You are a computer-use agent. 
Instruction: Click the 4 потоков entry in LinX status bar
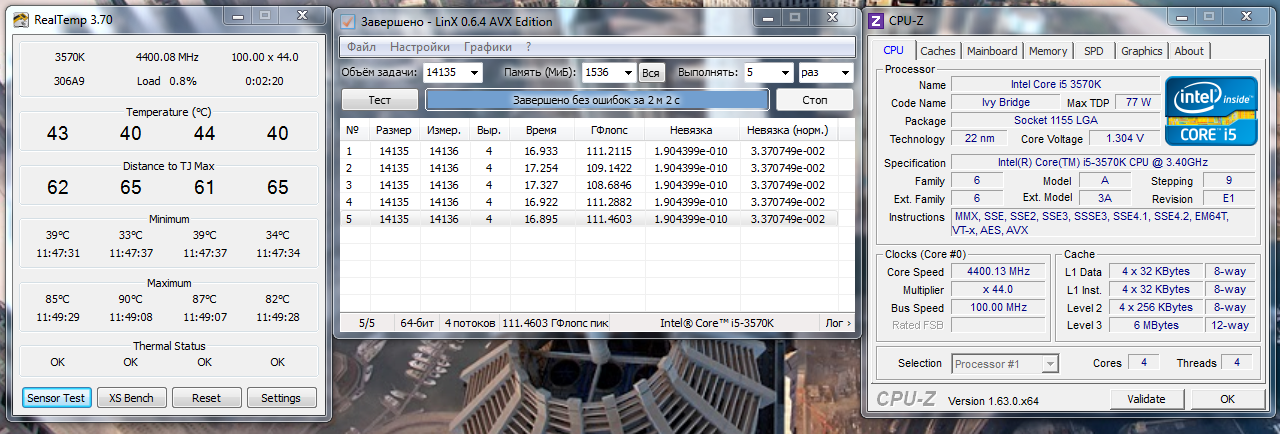(468, 323)
